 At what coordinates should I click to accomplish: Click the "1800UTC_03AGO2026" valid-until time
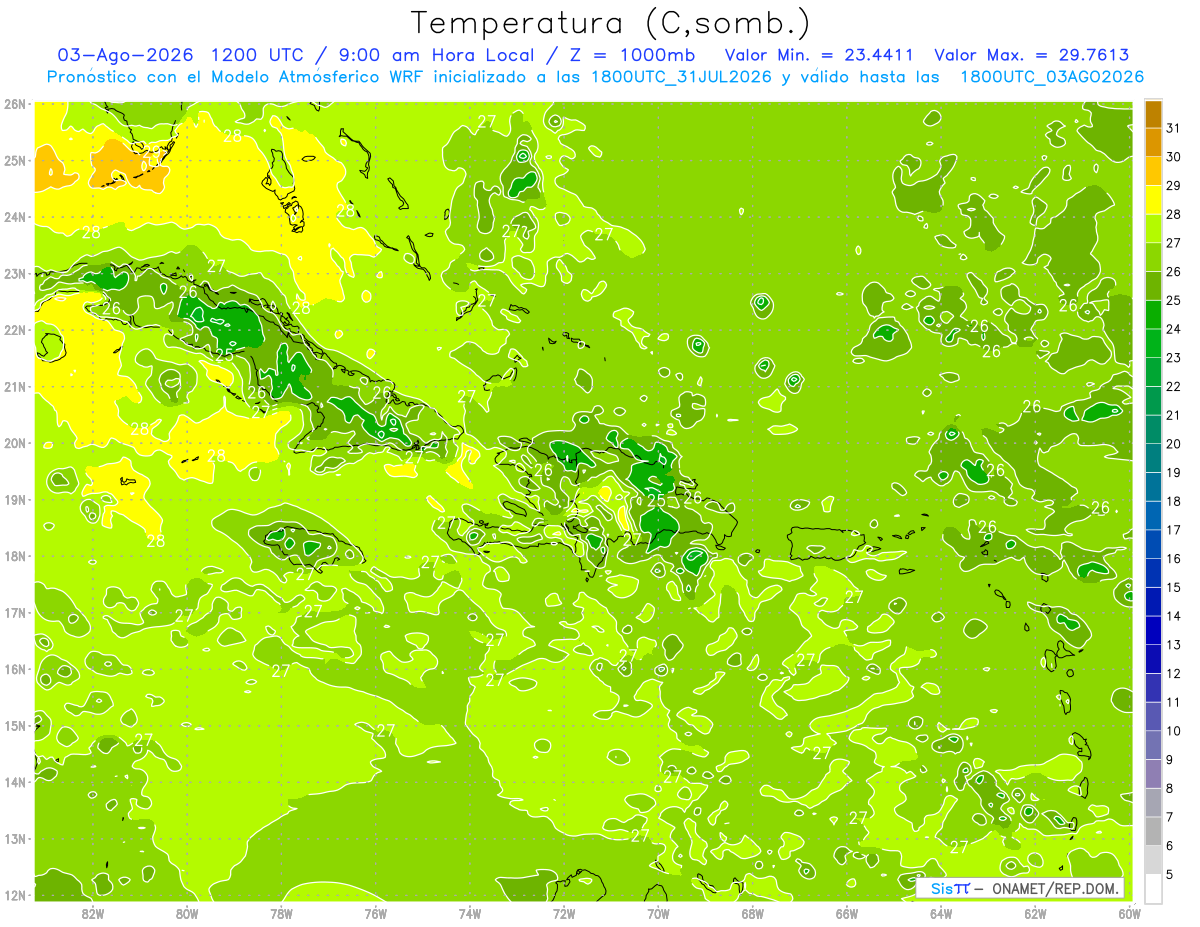coord(1051,77)
